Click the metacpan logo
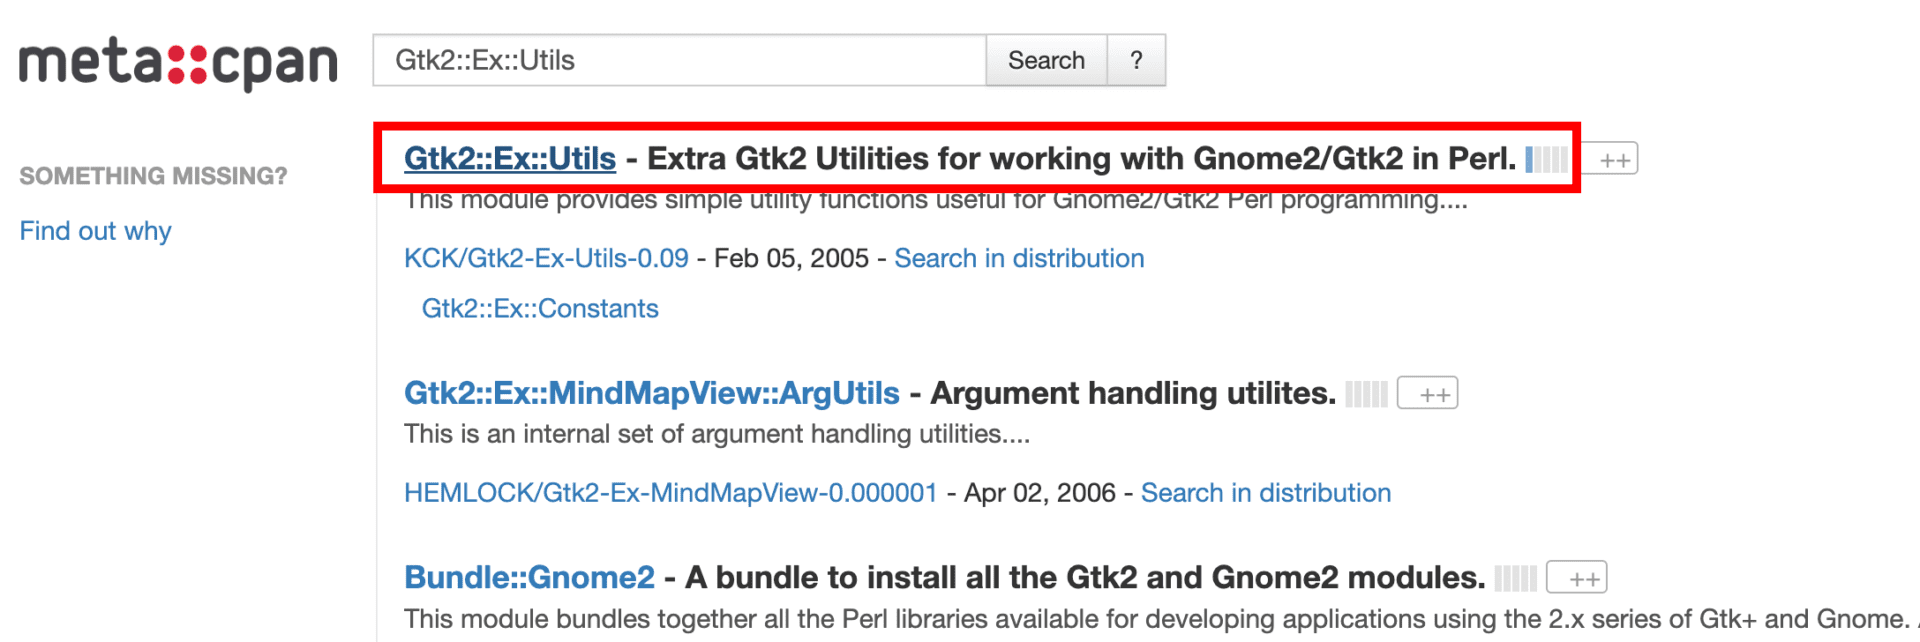Image resolution: width=1920 pixels, height=642 pixels. [x=178, y=64]
